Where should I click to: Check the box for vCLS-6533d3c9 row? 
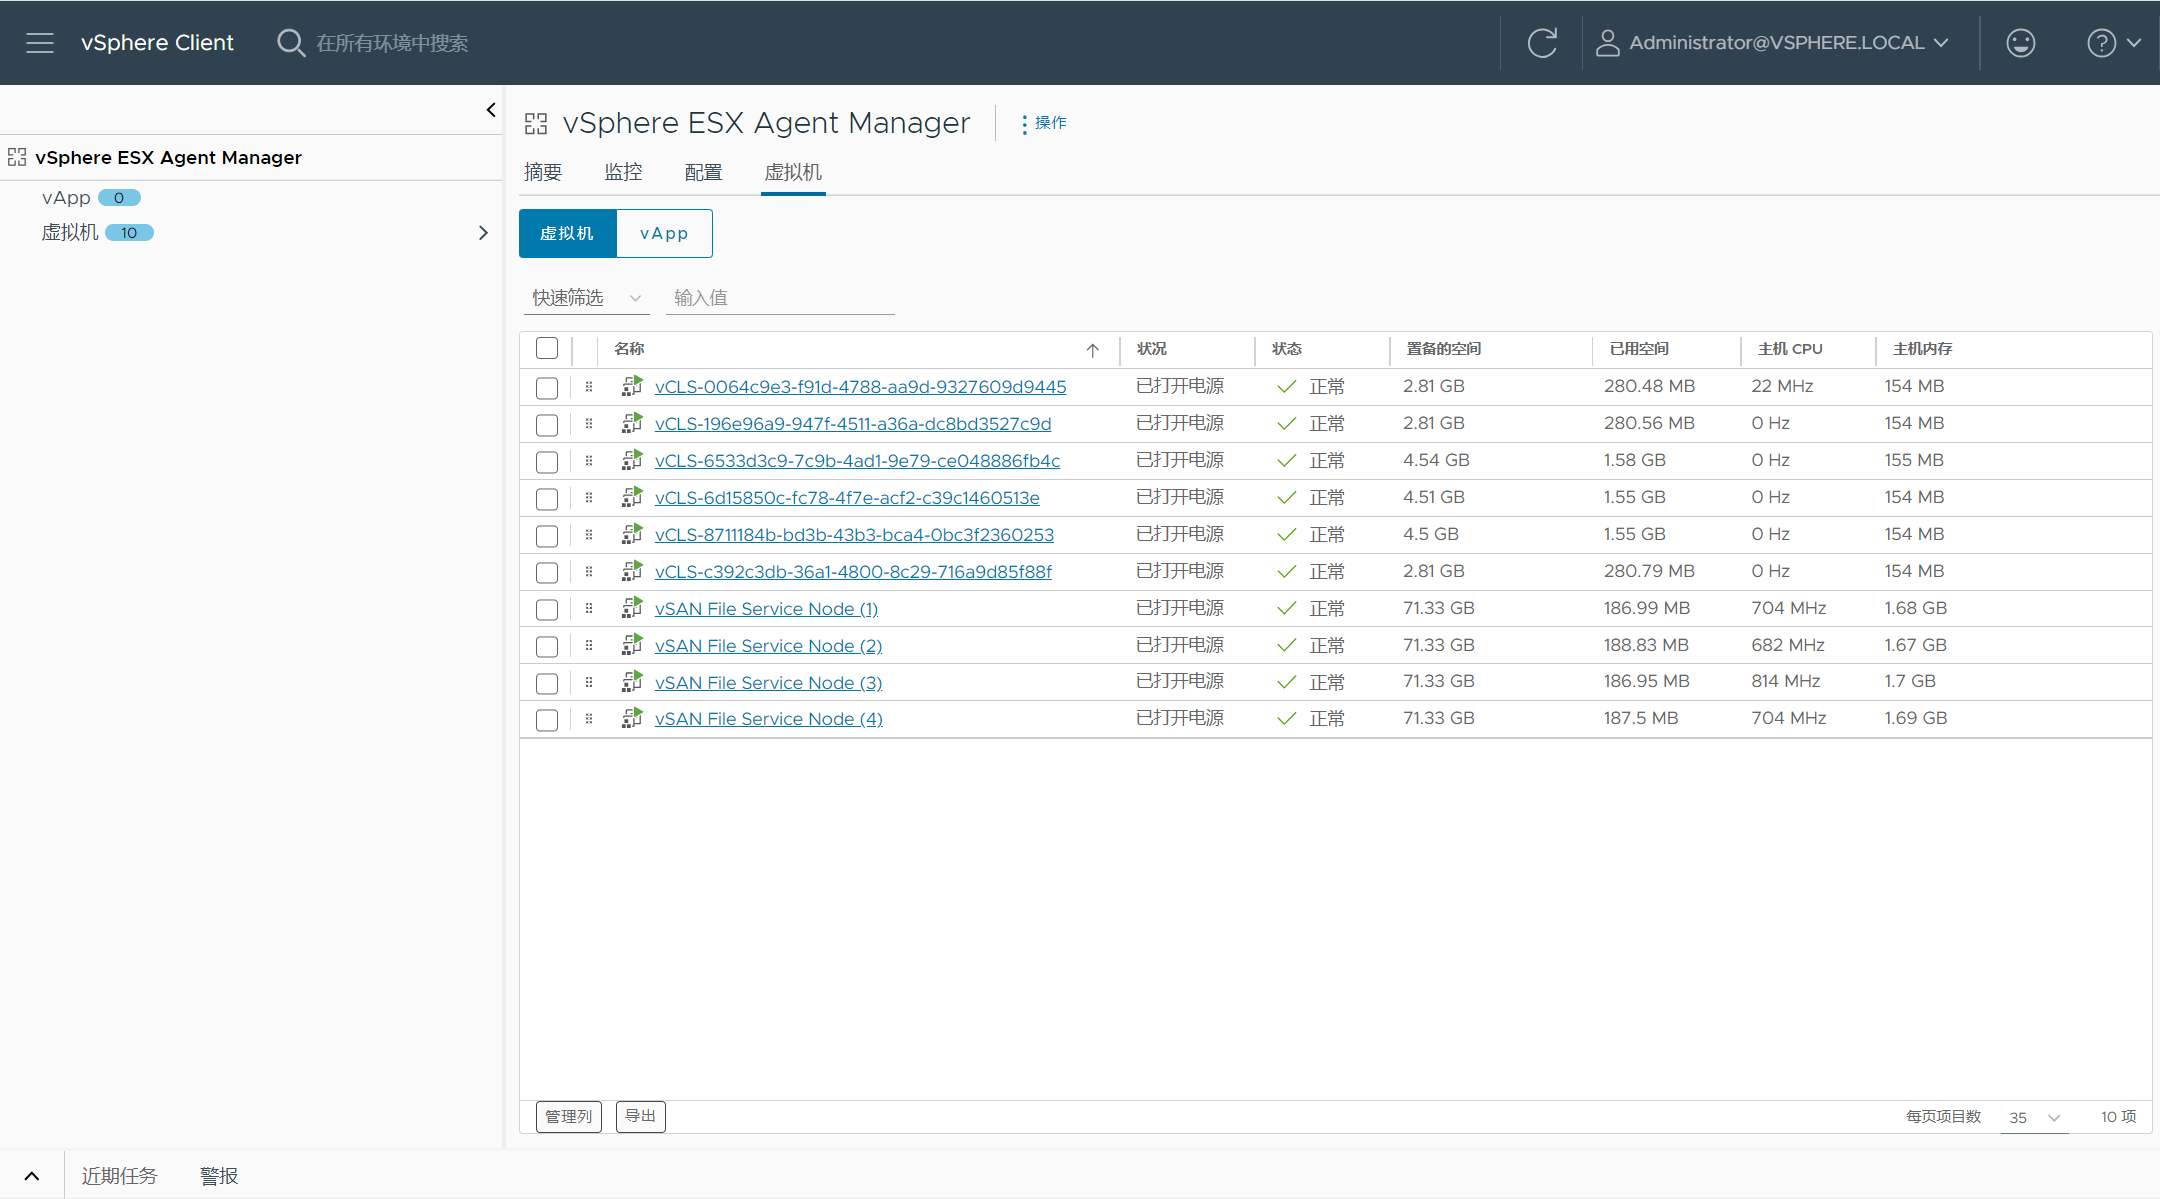tap(547, 462)
